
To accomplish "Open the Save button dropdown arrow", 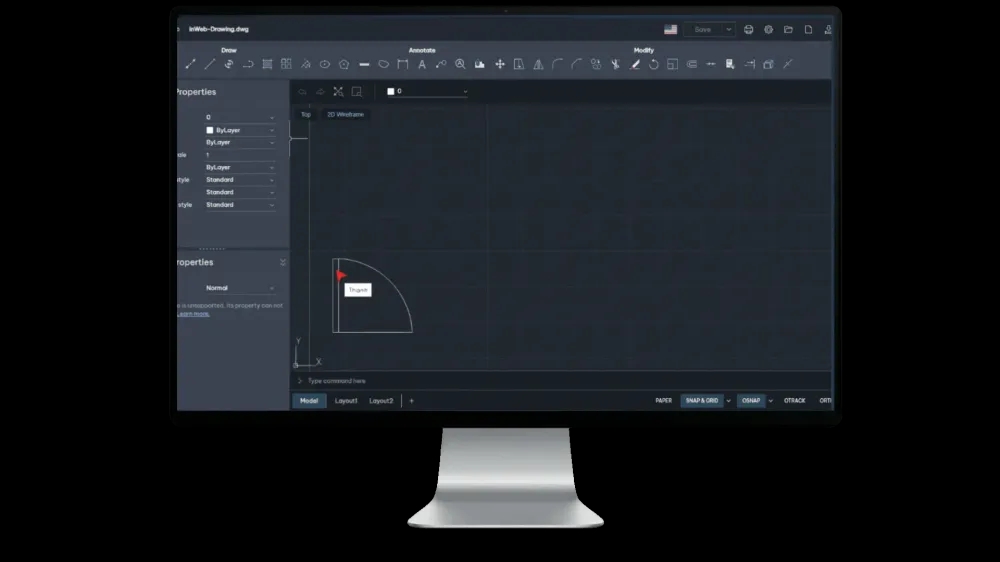I will pyautogui.click(x=728, y=29).
